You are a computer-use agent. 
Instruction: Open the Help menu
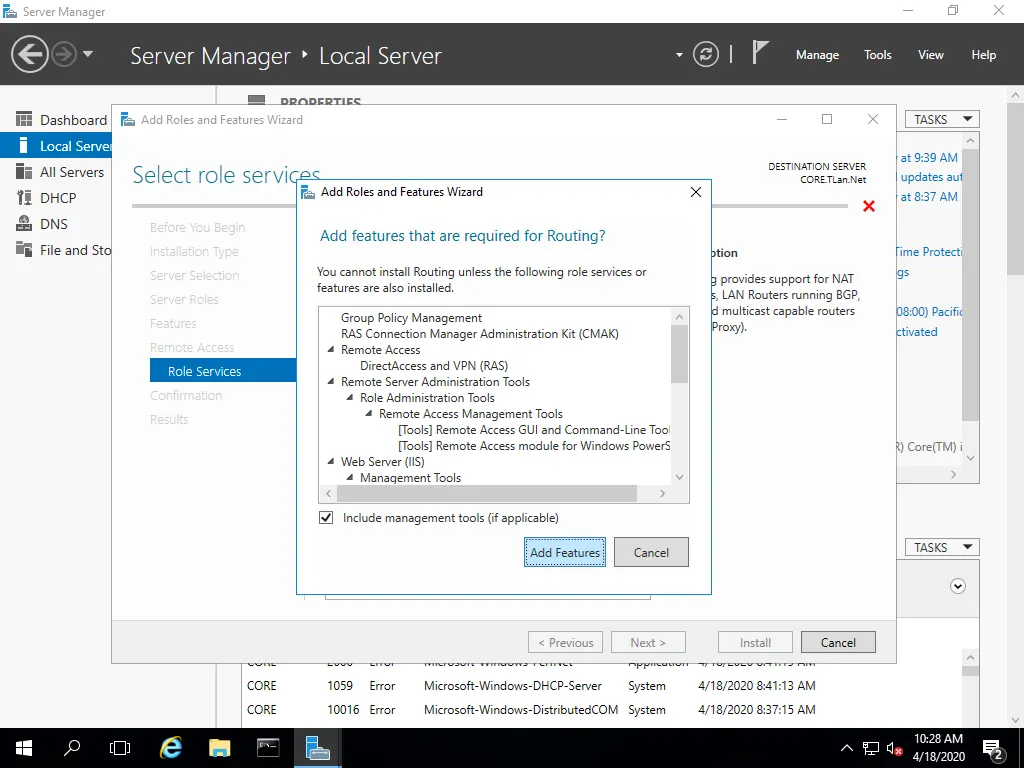click(x=983, y=55)
